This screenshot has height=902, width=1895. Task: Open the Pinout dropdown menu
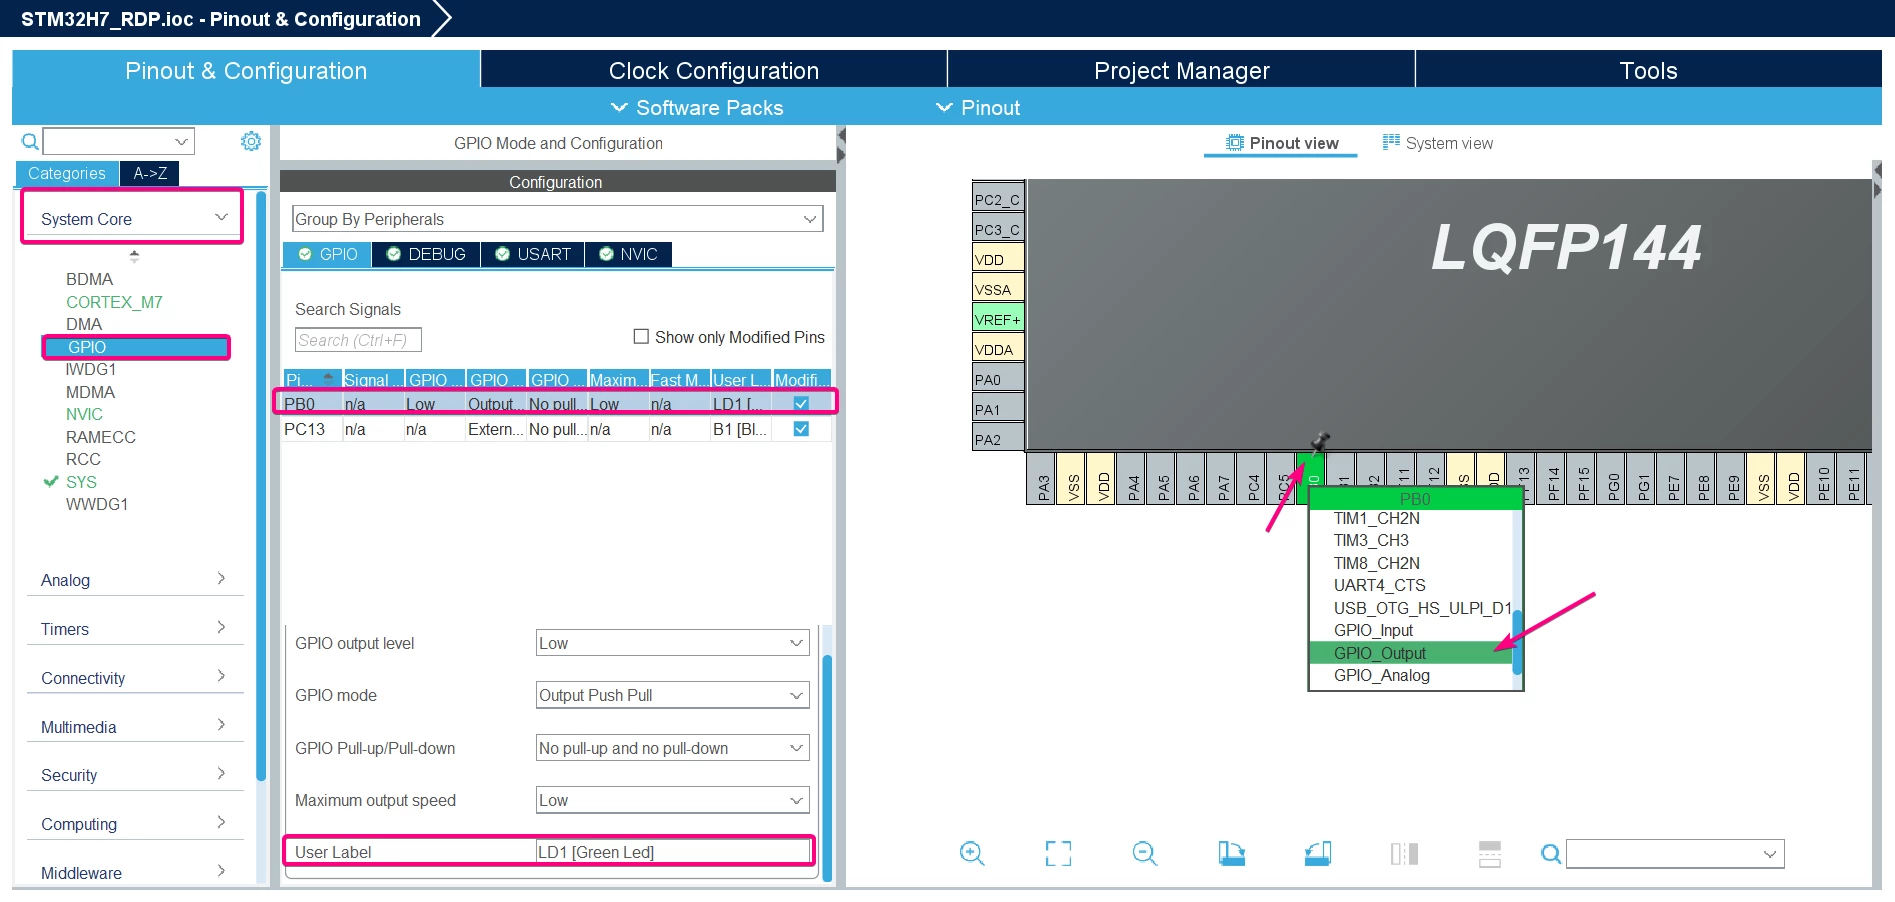coord(977,108)
